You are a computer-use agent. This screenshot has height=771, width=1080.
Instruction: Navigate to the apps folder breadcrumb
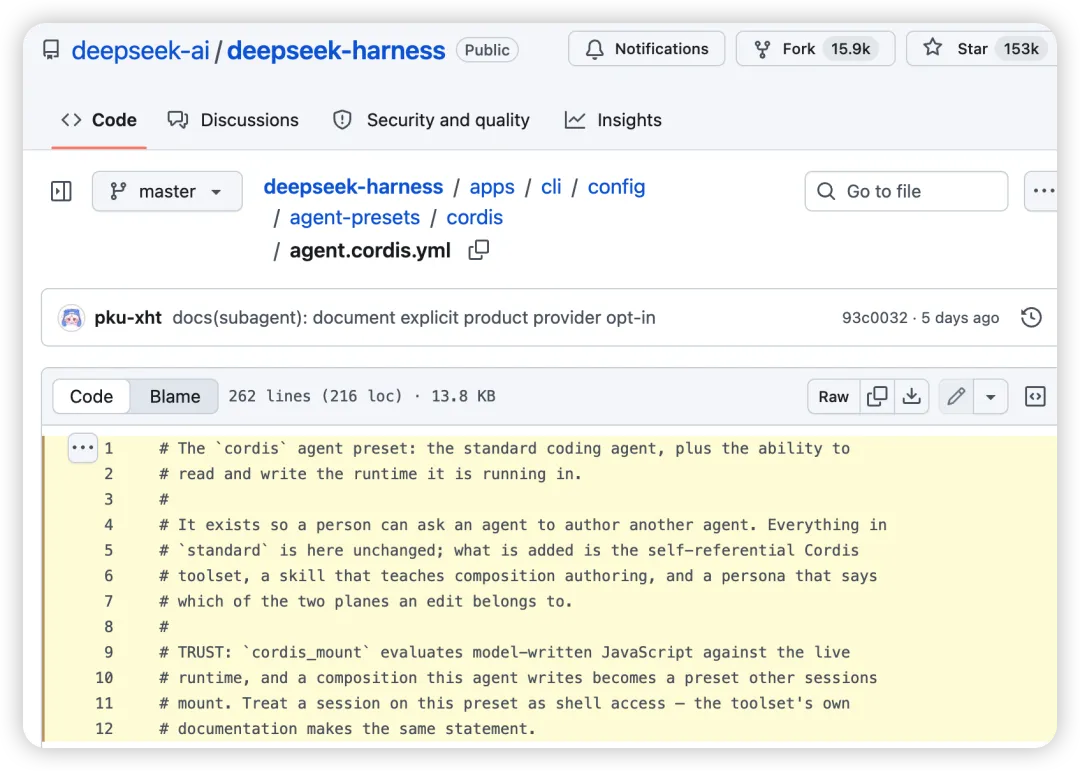pos(492,187)
